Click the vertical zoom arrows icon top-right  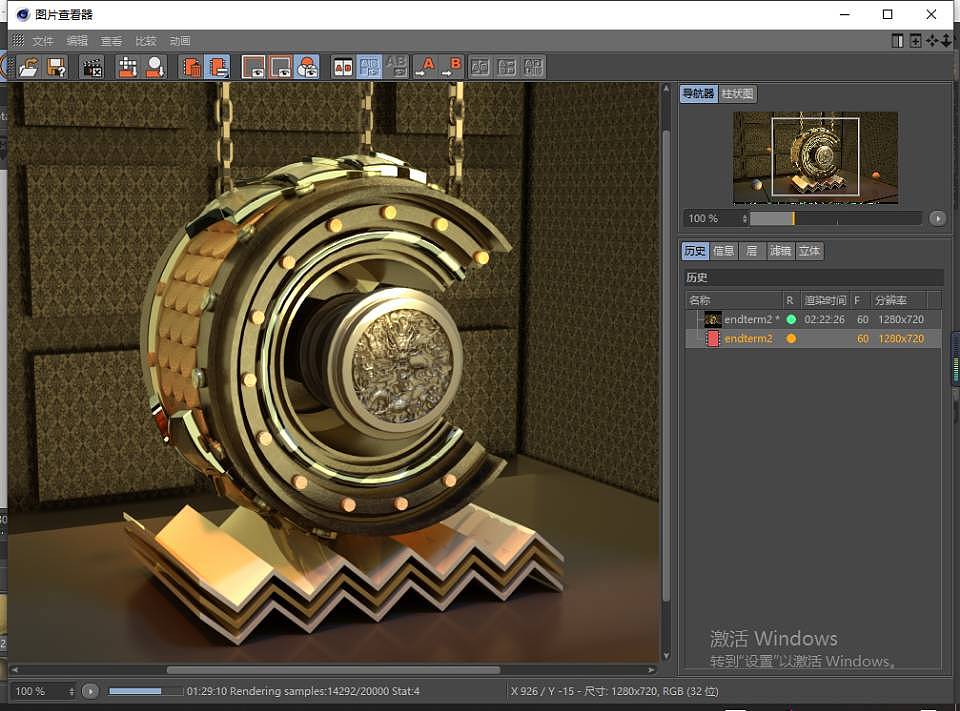coord(946,40)
